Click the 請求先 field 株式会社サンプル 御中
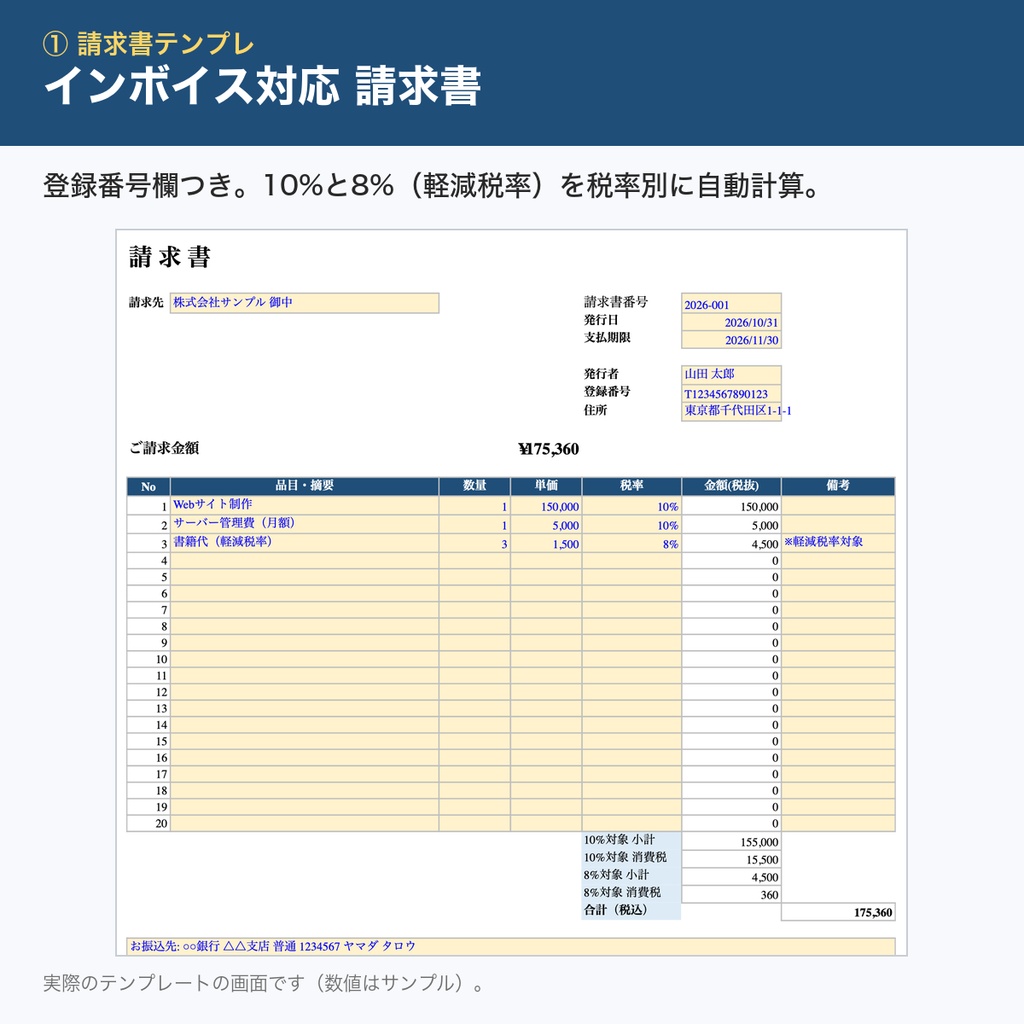The image size is (1024, 1024). coord(304,303)
